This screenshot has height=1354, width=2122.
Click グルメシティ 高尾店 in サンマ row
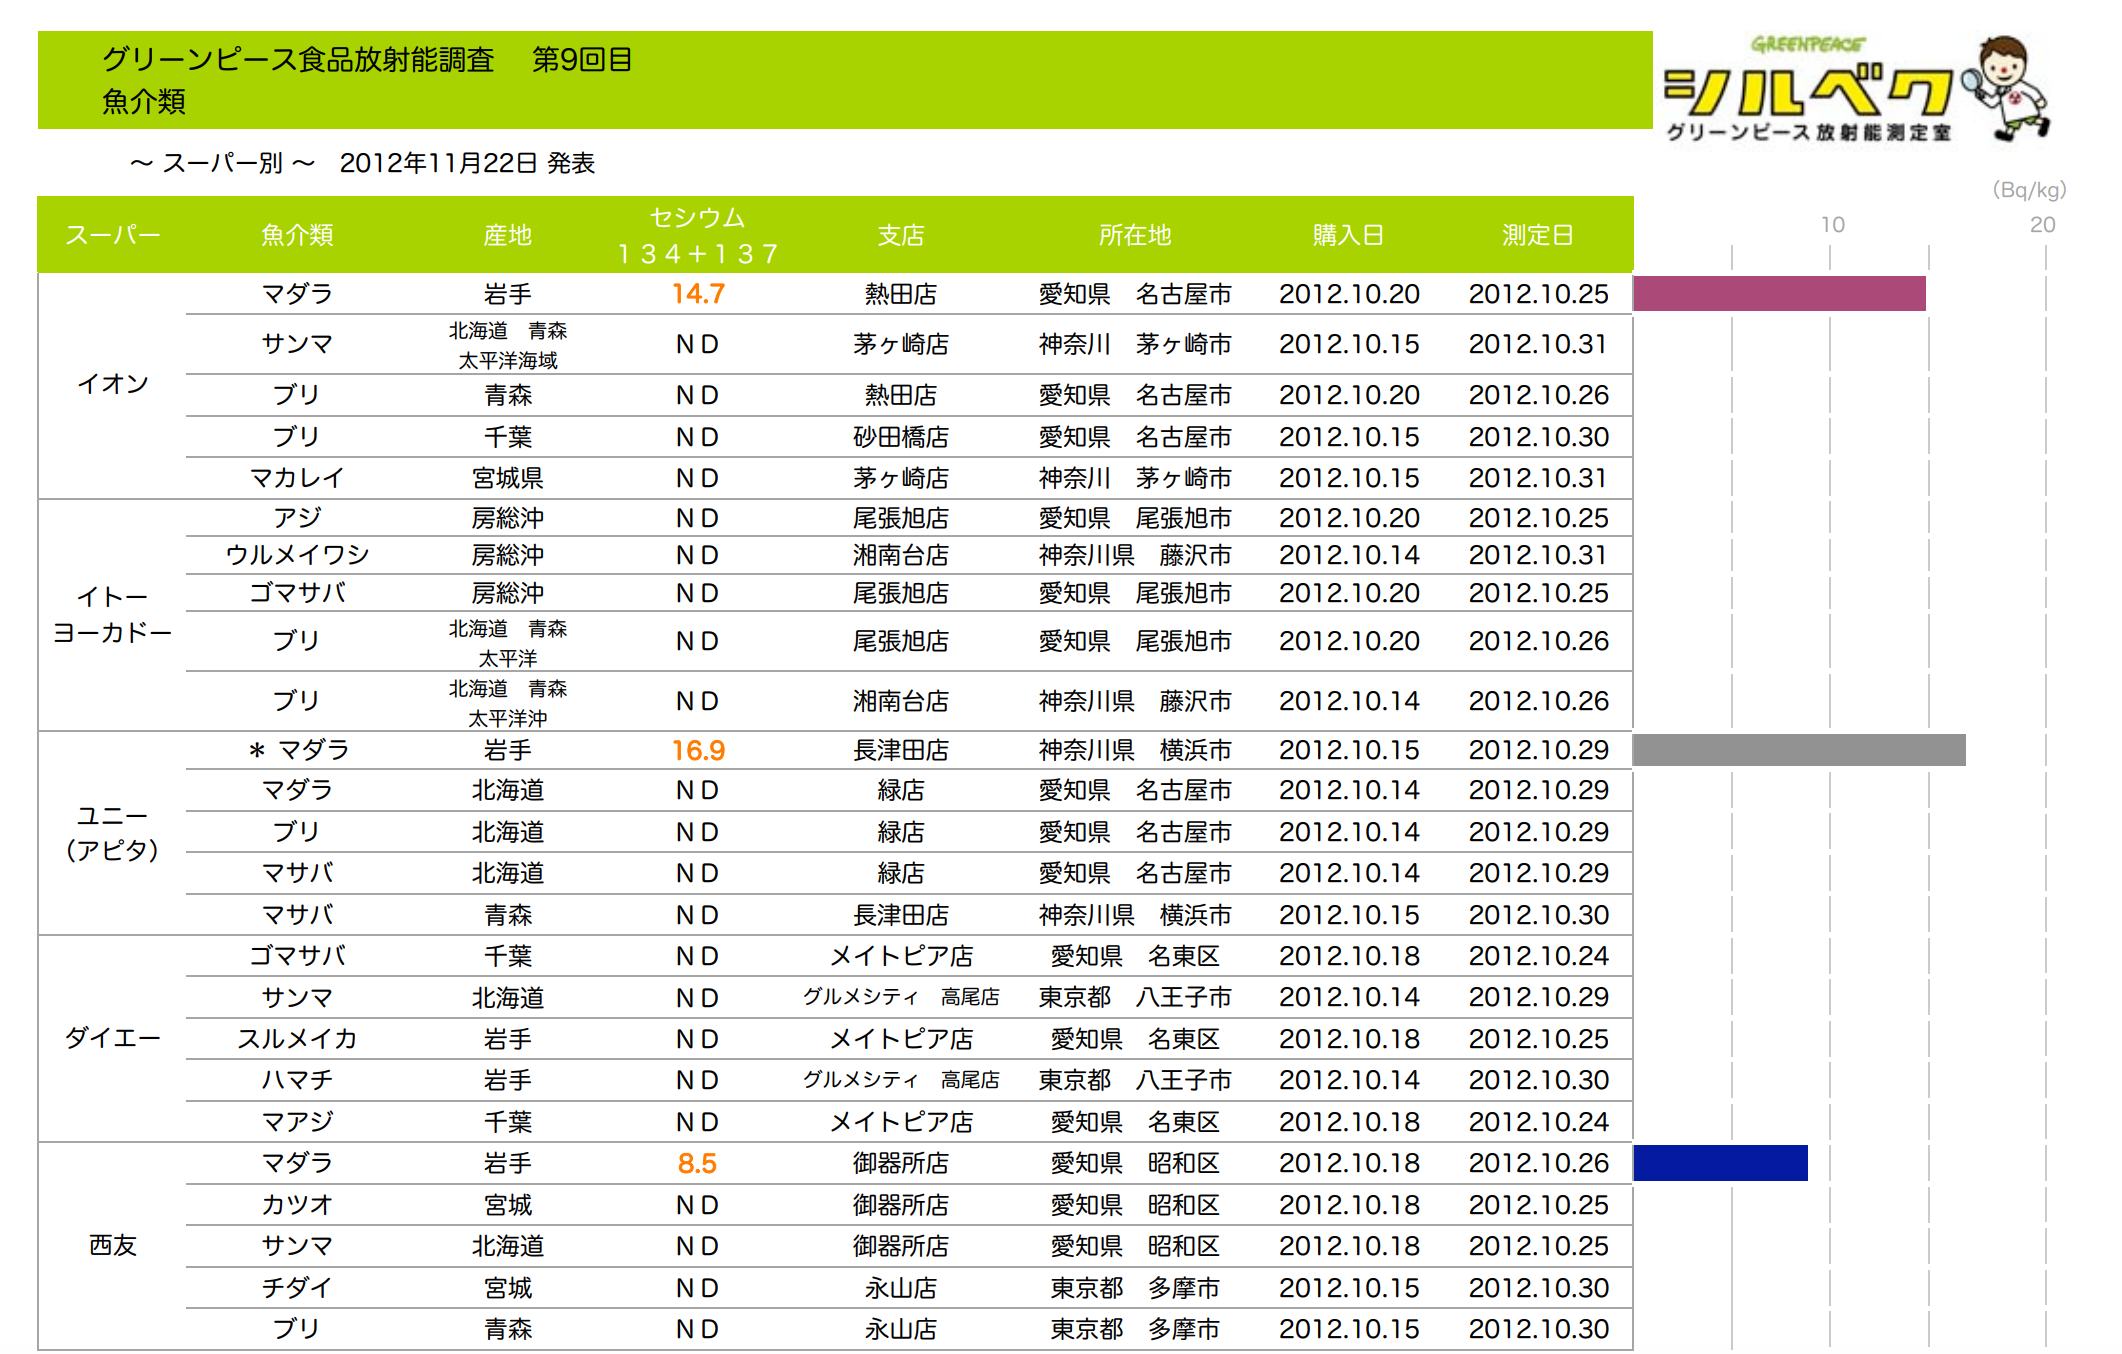900,997
